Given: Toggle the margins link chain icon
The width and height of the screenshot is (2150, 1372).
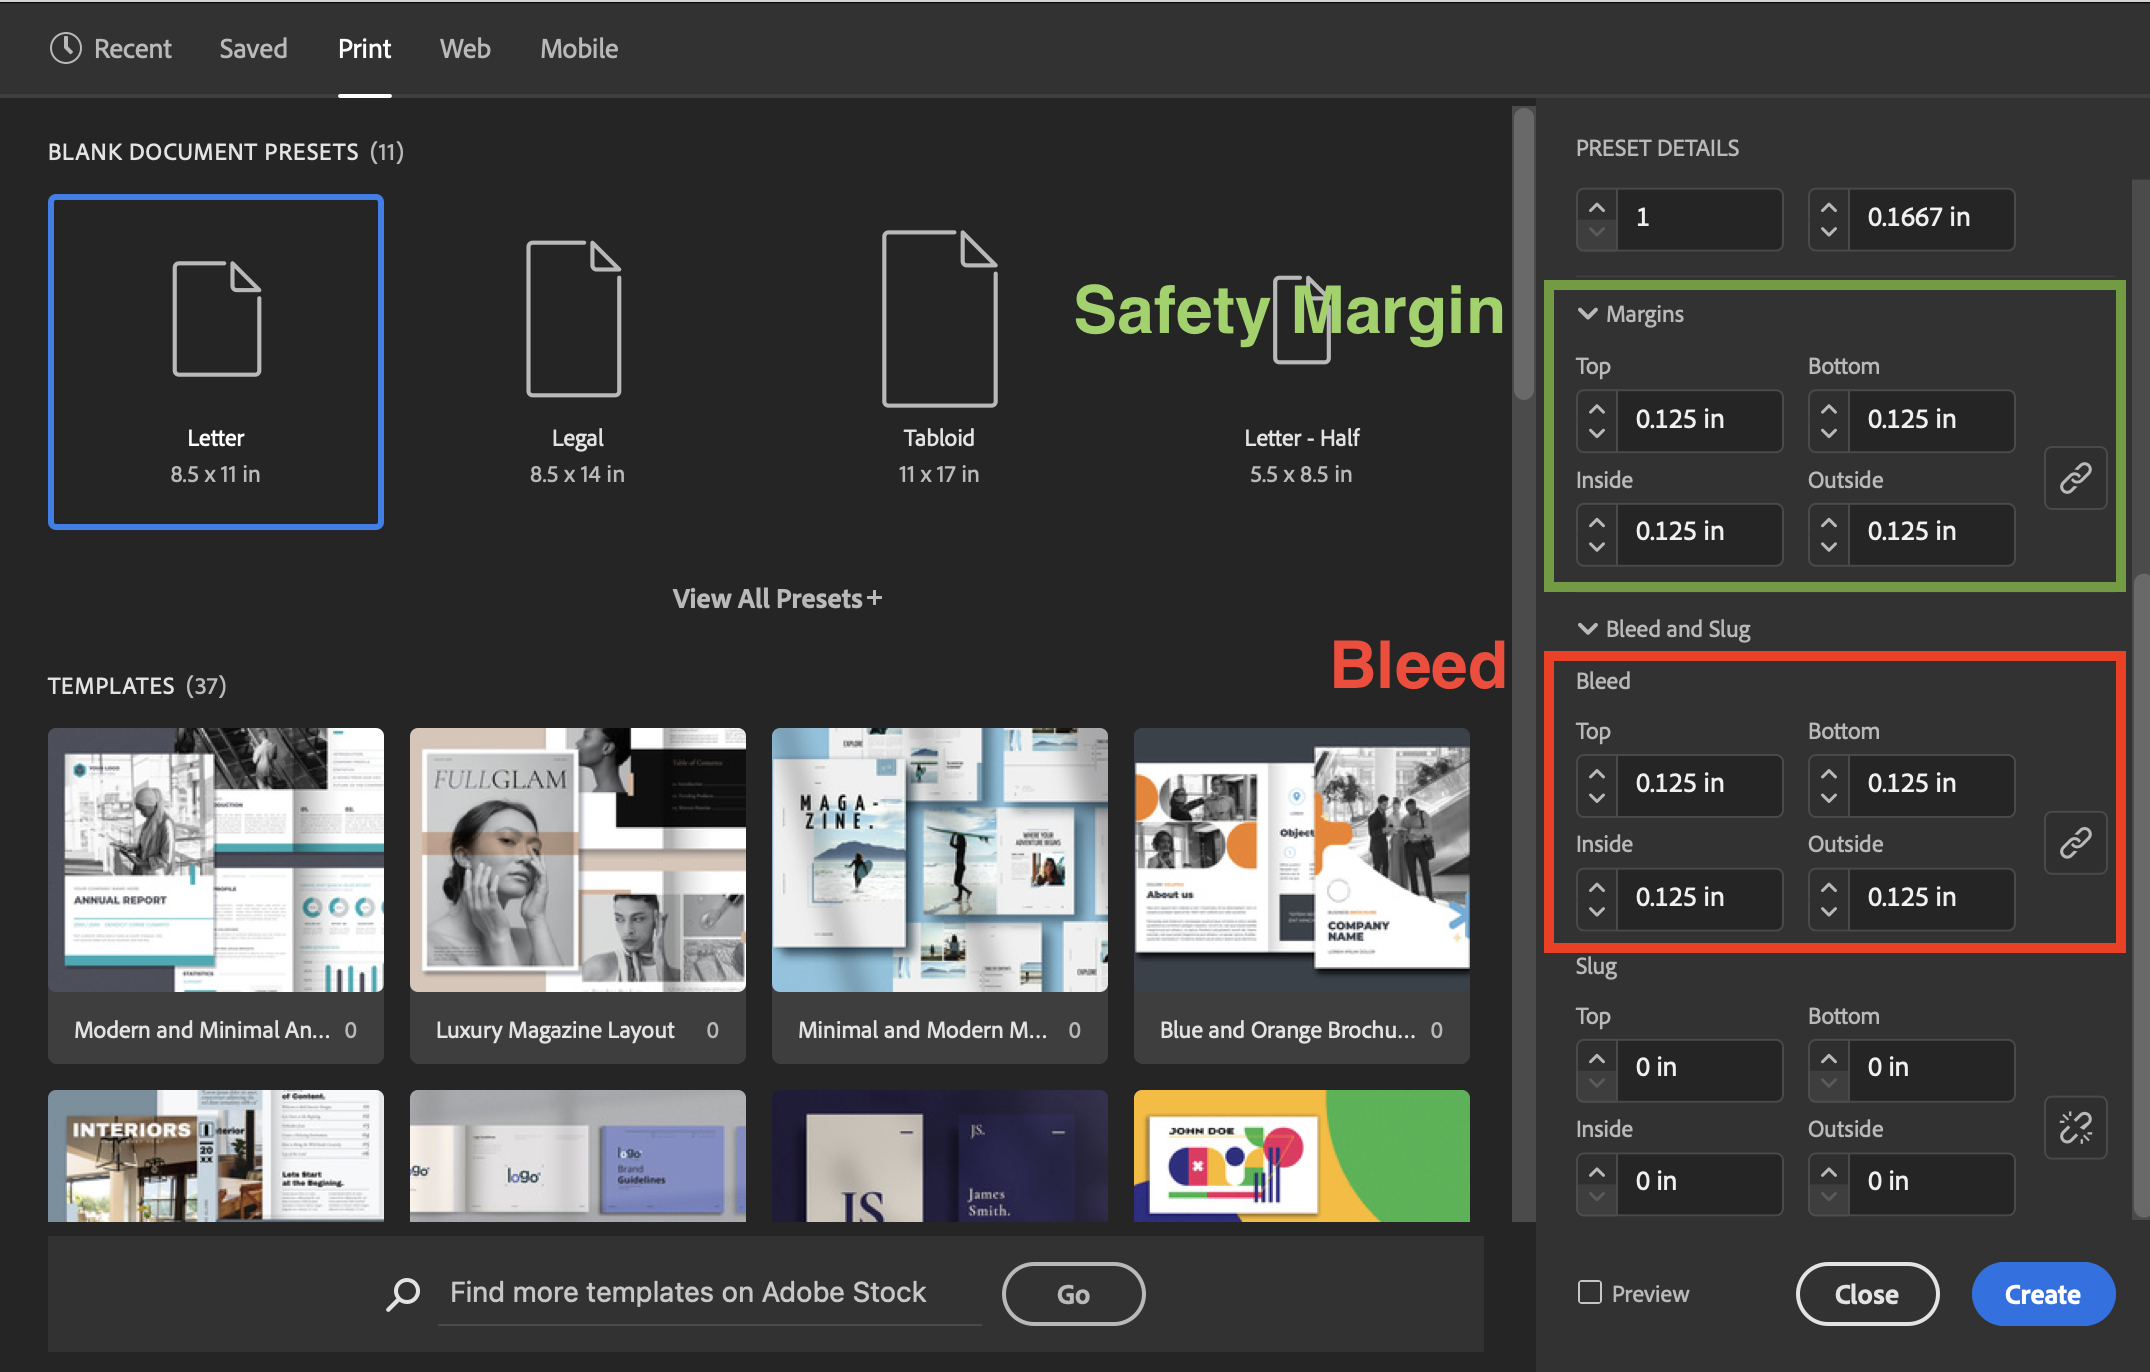Looking at the screenshot, I should (2075, 477).
